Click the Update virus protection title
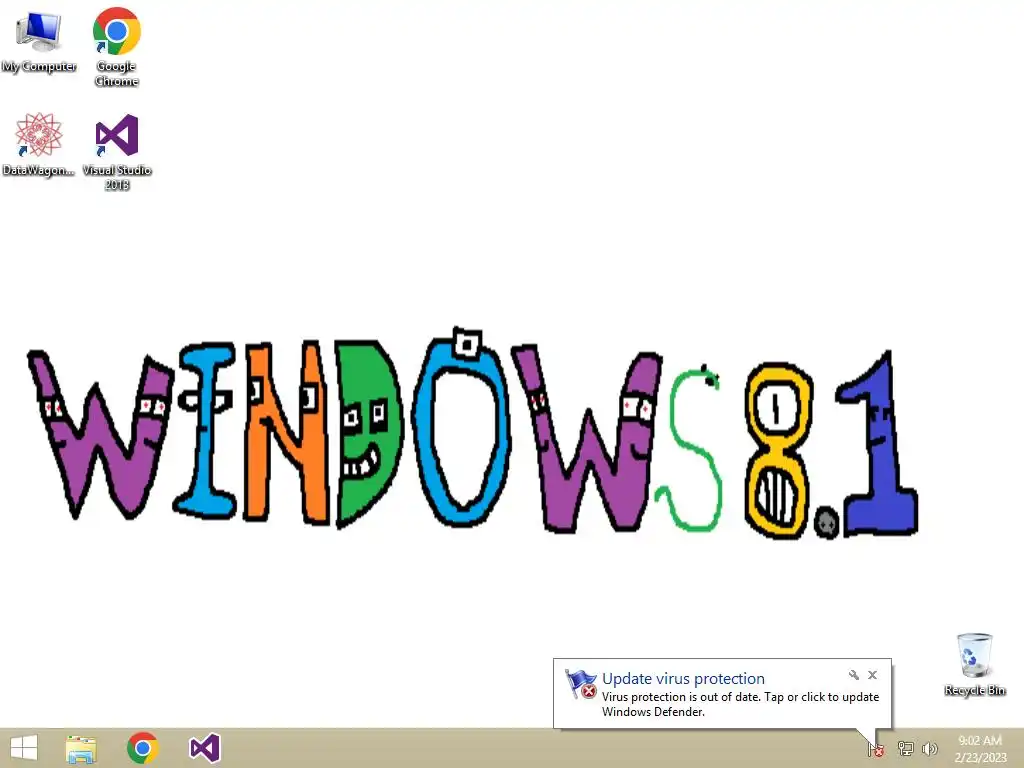Viewport: 1024px width, 768px height. pyautogui.click(x=683, y=679)
